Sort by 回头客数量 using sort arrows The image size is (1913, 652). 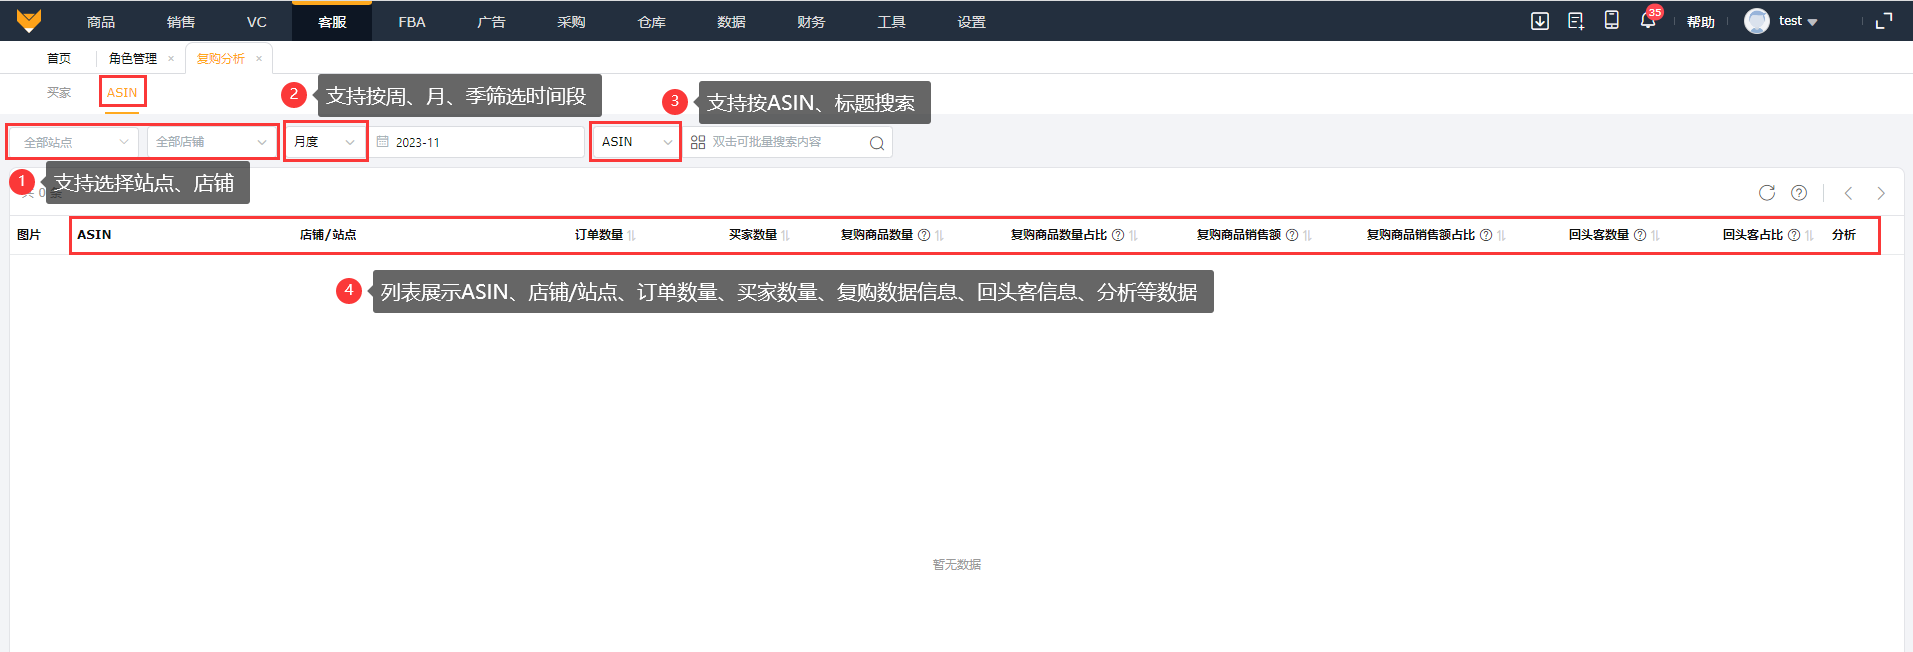click(1656, 235)
